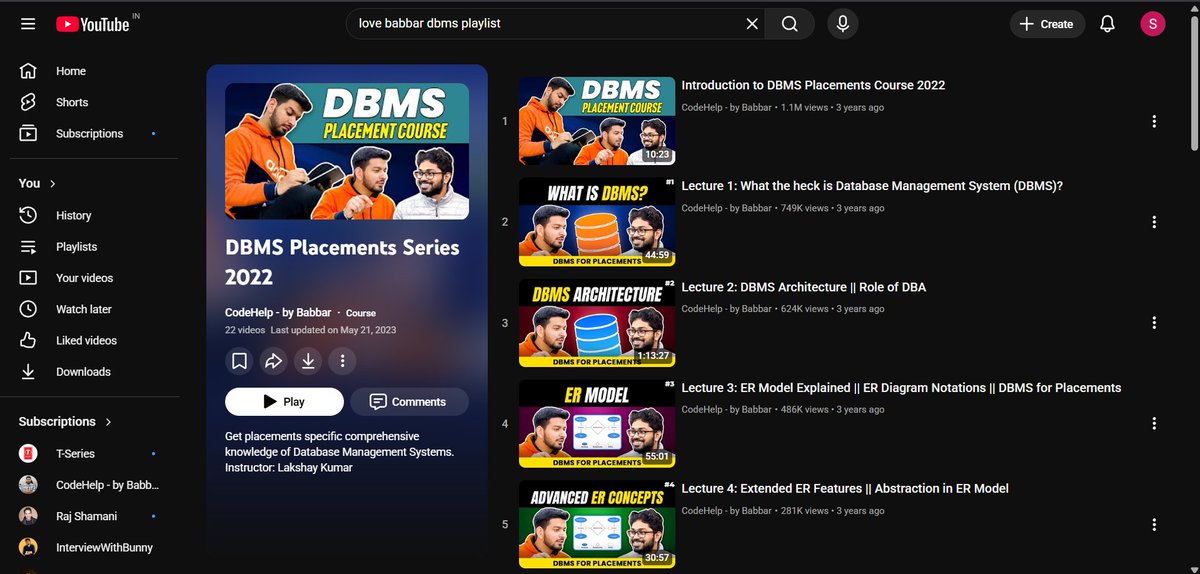Open the notifications bell

1107,24
